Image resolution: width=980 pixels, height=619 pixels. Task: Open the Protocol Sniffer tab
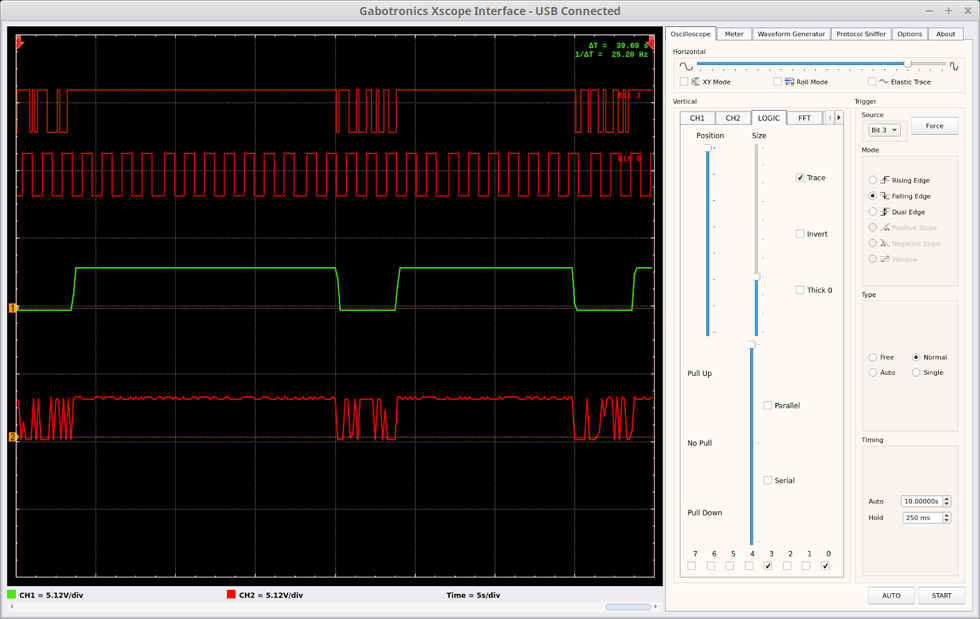pyautogui.click(x=860, y=34)
